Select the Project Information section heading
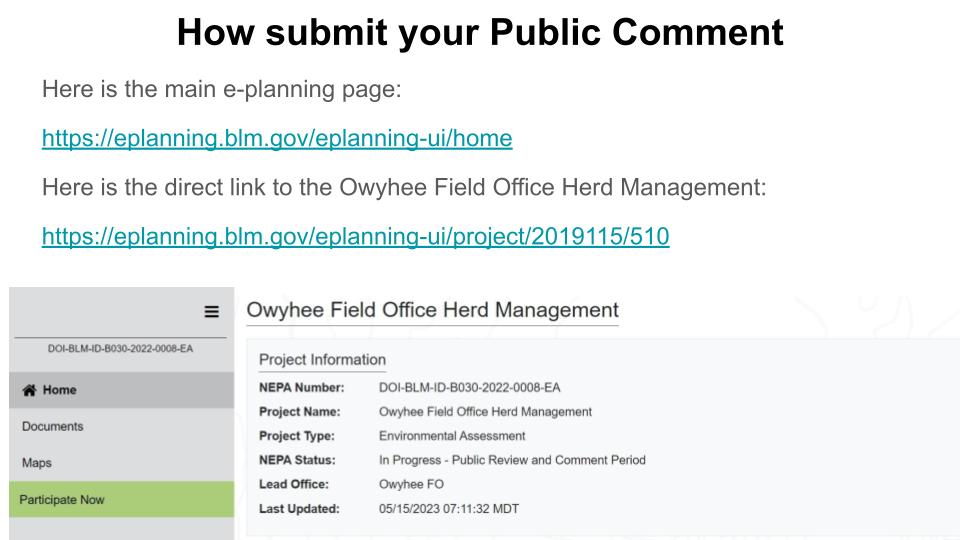This screenshot has width=960, height=540. point(322,359)
